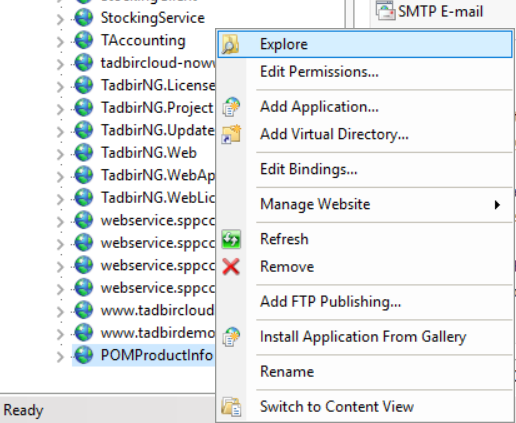
Task: Expand the TAccounting site node
Action: click(60, 41)
